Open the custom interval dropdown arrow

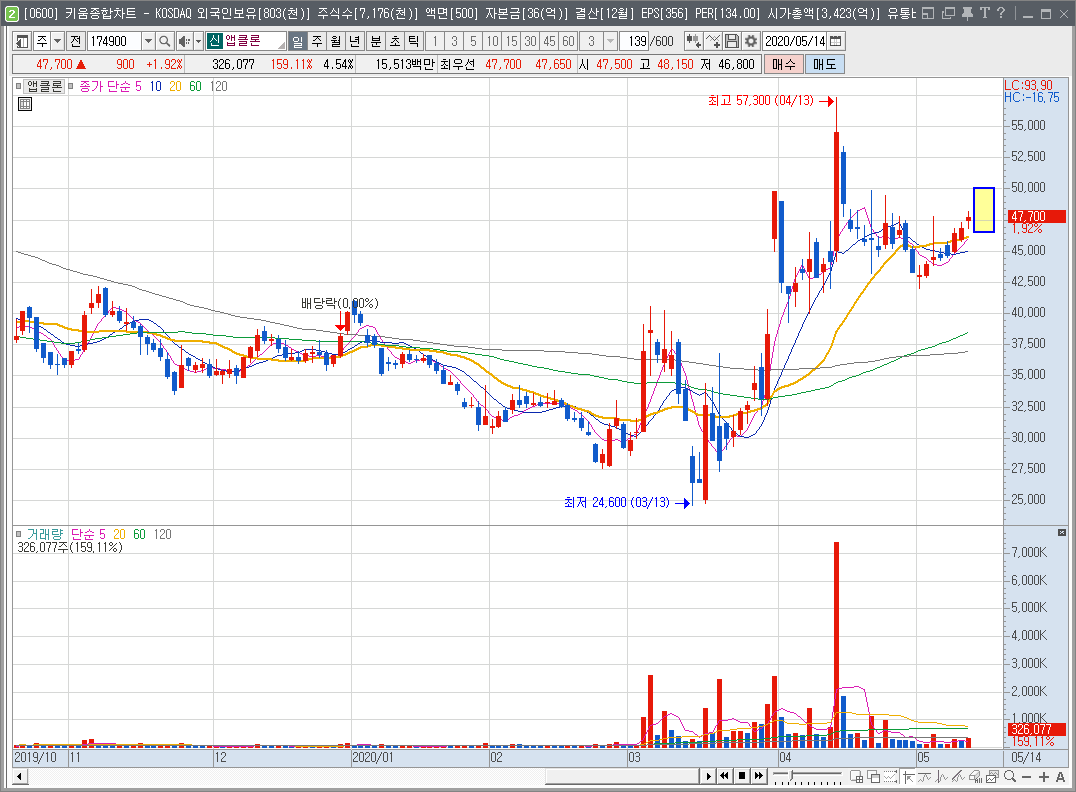[x=610, y=41]
